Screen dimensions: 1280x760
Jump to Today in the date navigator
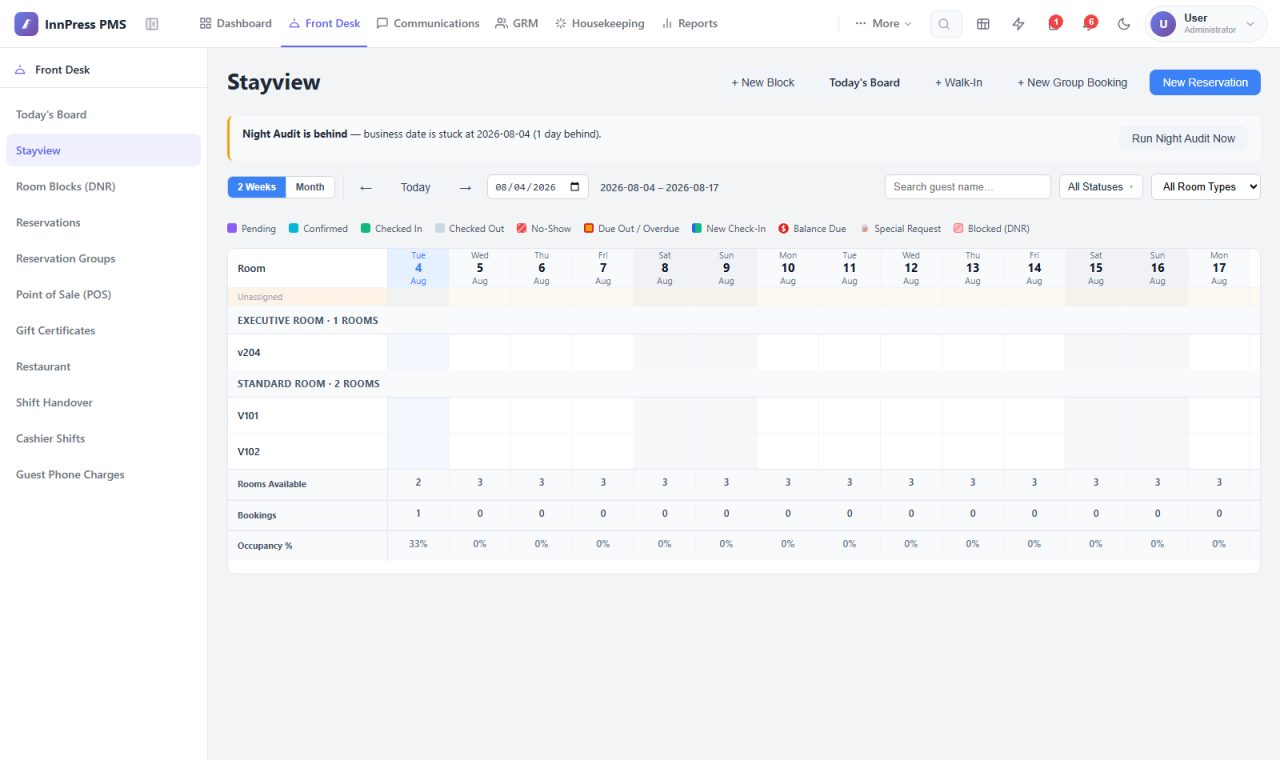click(x=415, y=187)
